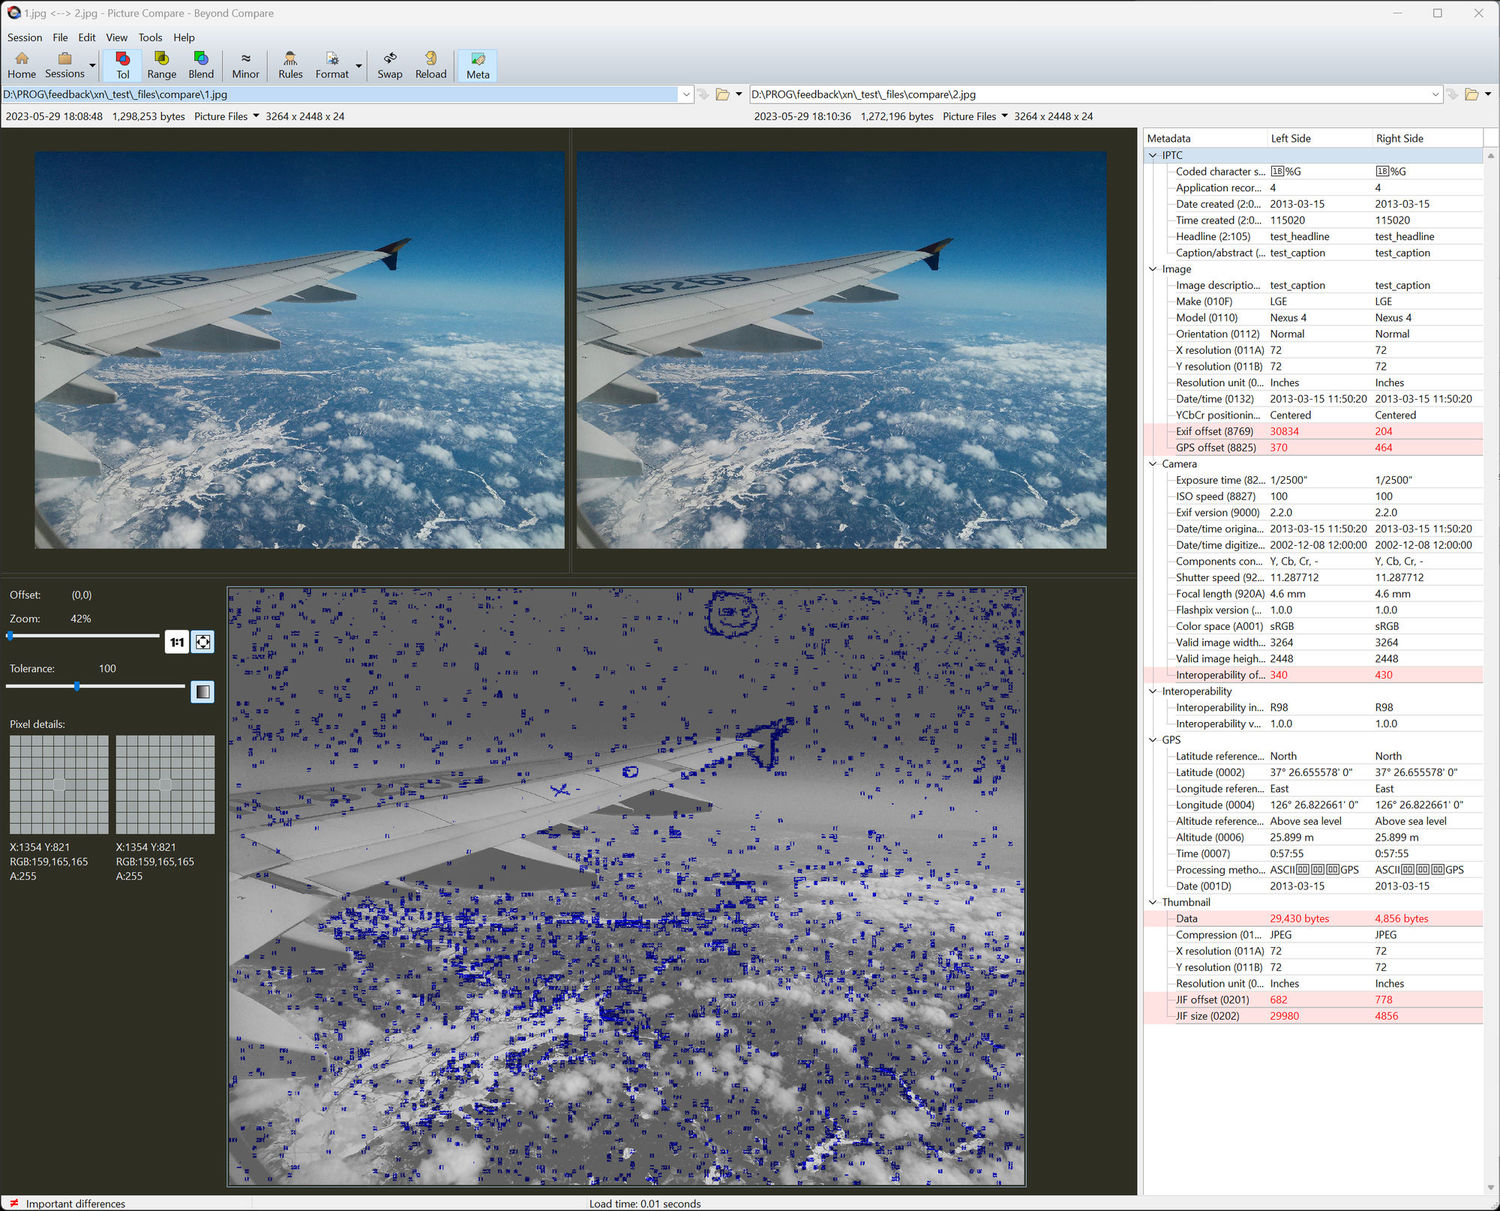
Task: Click the 1:1 actual size button
Action: pos(177,642)
